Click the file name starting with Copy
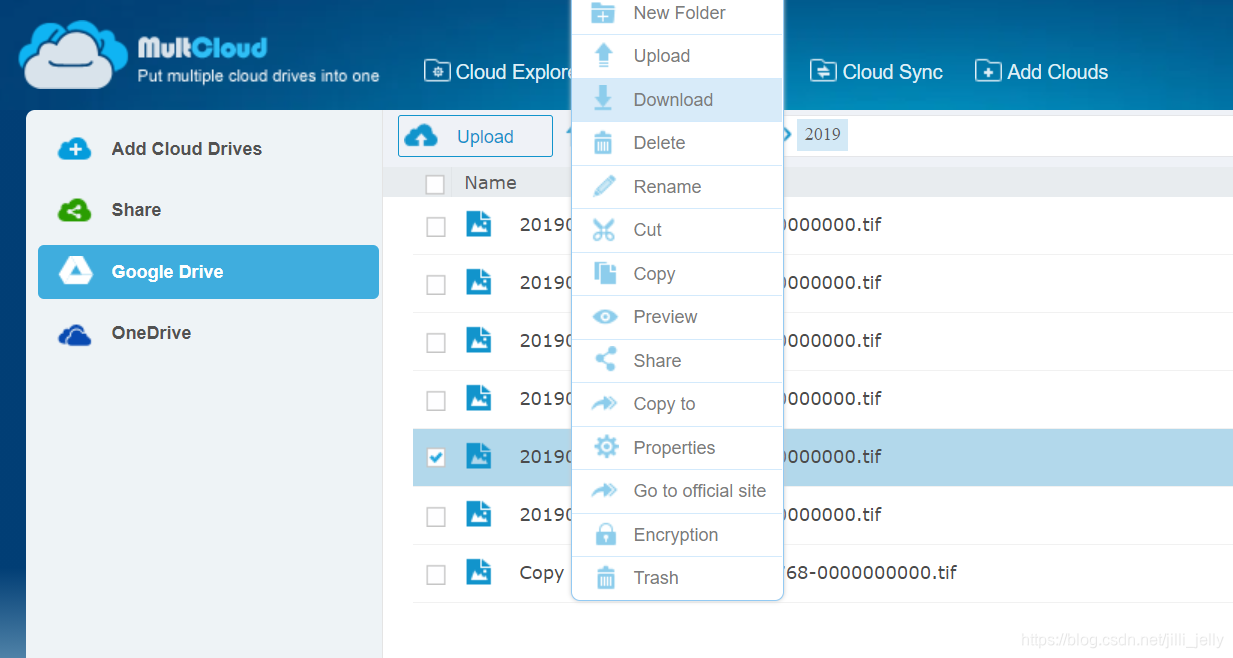The width and height of the screenshot is (1233, 658). click(738, 573)
